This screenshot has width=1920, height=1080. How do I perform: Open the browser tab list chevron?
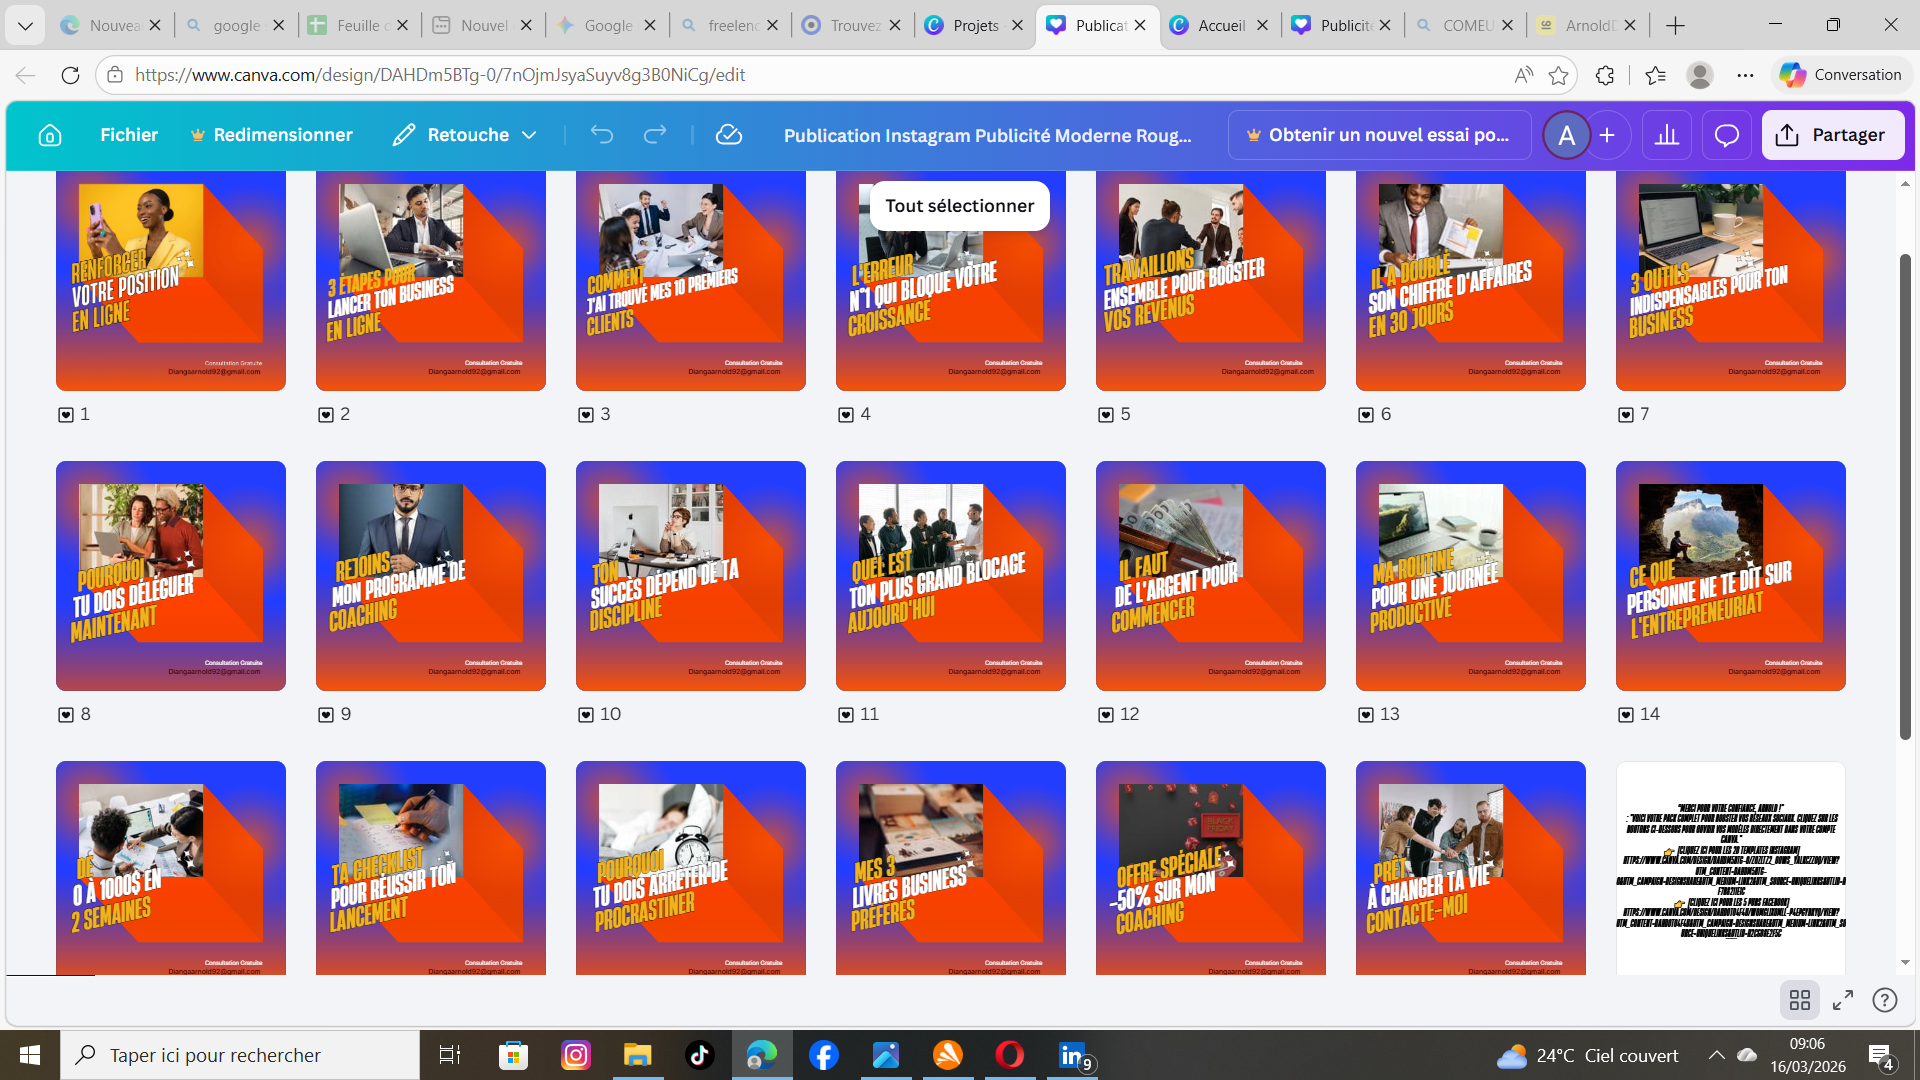click(25, 25)
